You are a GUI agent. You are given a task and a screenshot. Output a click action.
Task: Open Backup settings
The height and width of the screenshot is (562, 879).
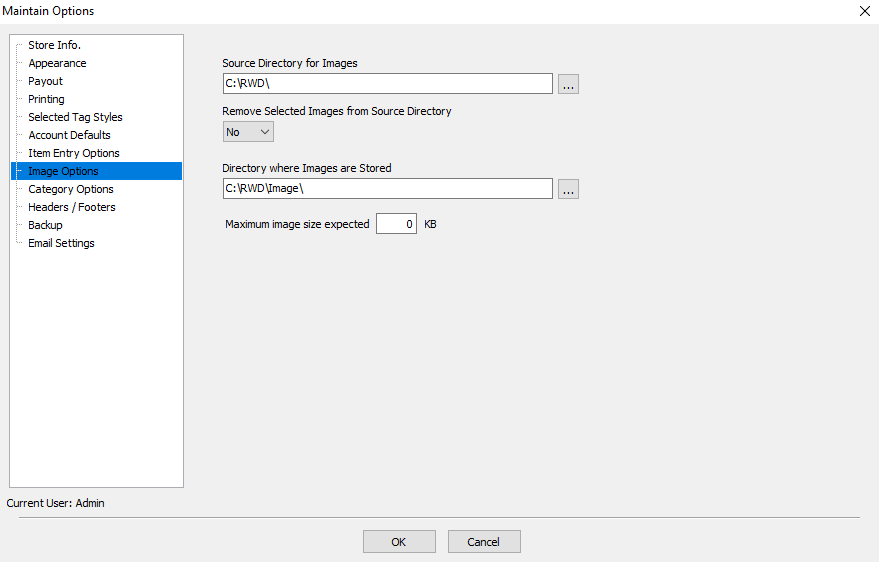(x=45, y=225)
